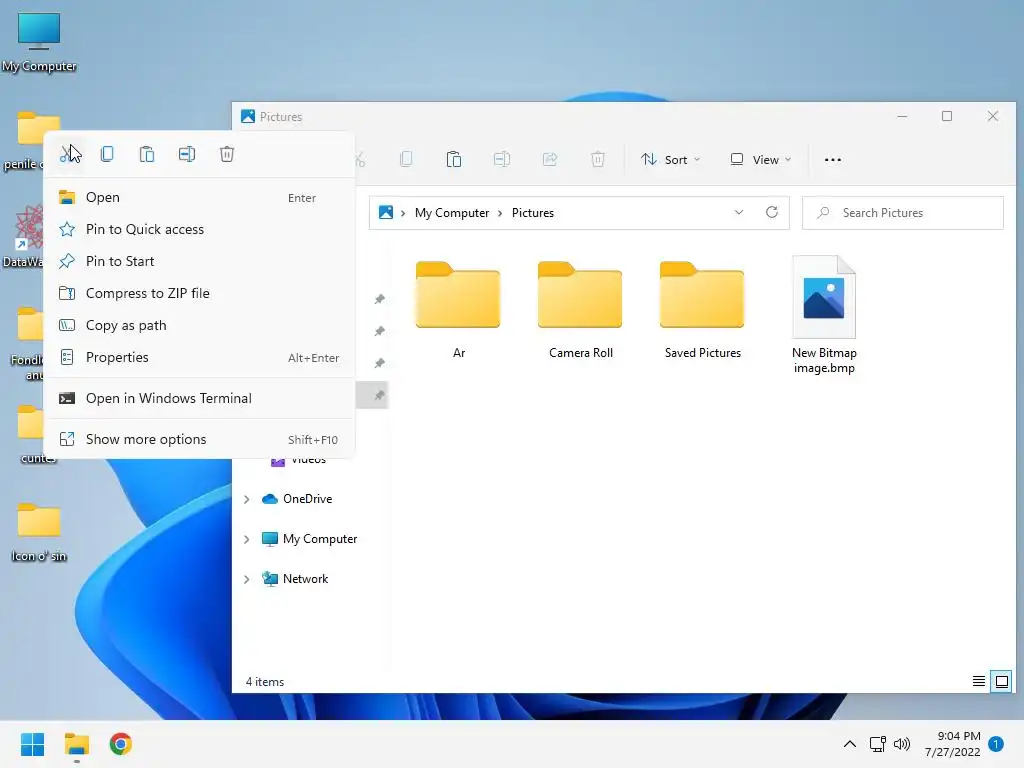The width and height of the screenshot is (1024, 768).
Task: Click the volume speaker tray icon
Action: pyautogui.click(x=902, y=744)
